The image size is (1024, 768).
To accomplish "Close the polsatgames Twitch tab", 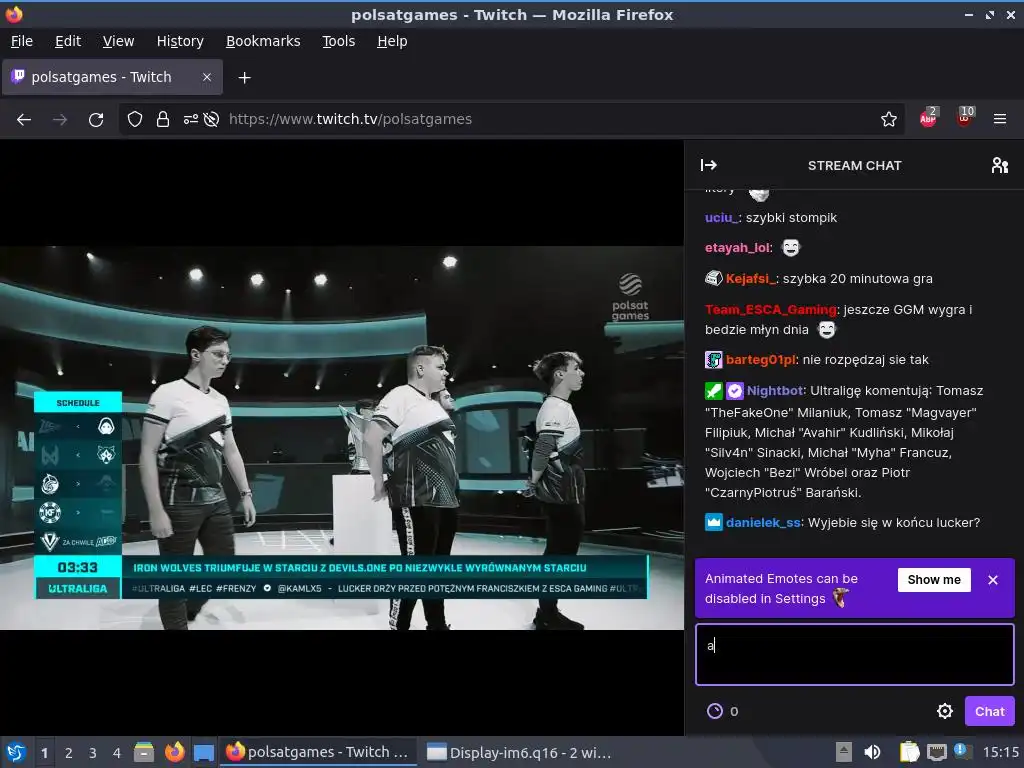I will click(x=206, y=77).
